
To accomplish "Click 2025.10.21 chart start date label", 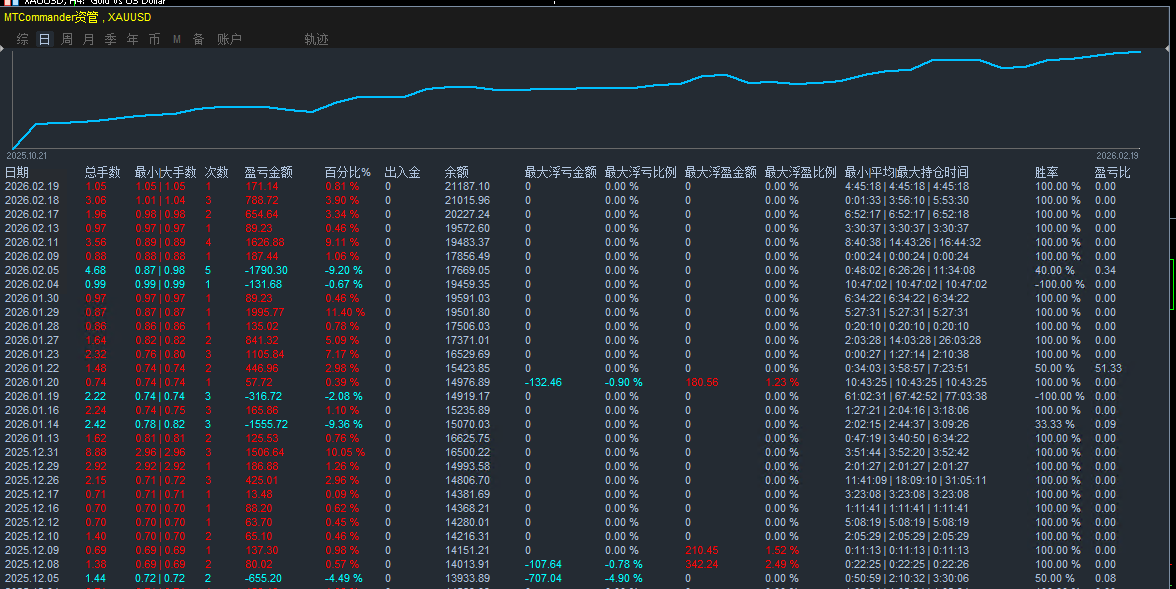I will [x=27, y=156].
